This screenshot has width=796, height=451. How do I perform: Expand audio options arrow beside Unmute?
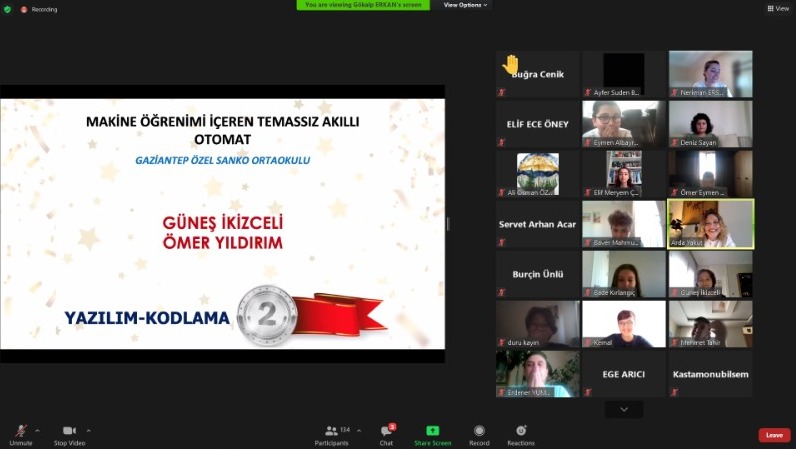click(x=37, y=430)
